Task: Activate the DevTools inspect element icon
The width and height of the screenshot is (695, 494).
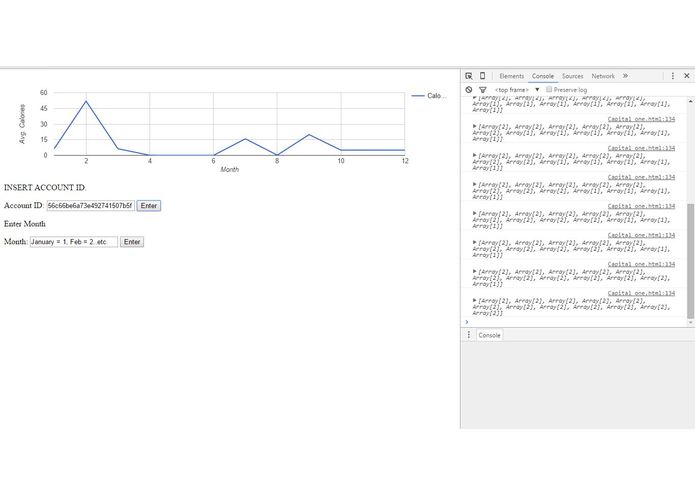Action: point(469,76)
